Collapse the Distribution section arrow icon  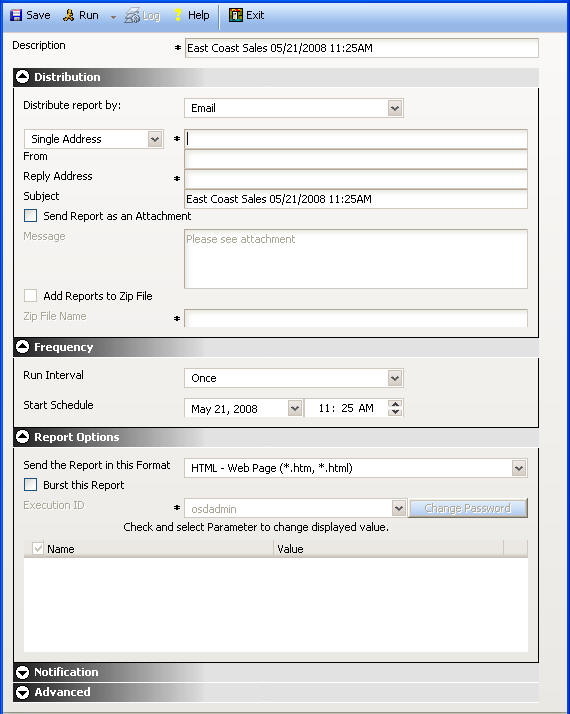click(x=22, y=77)
